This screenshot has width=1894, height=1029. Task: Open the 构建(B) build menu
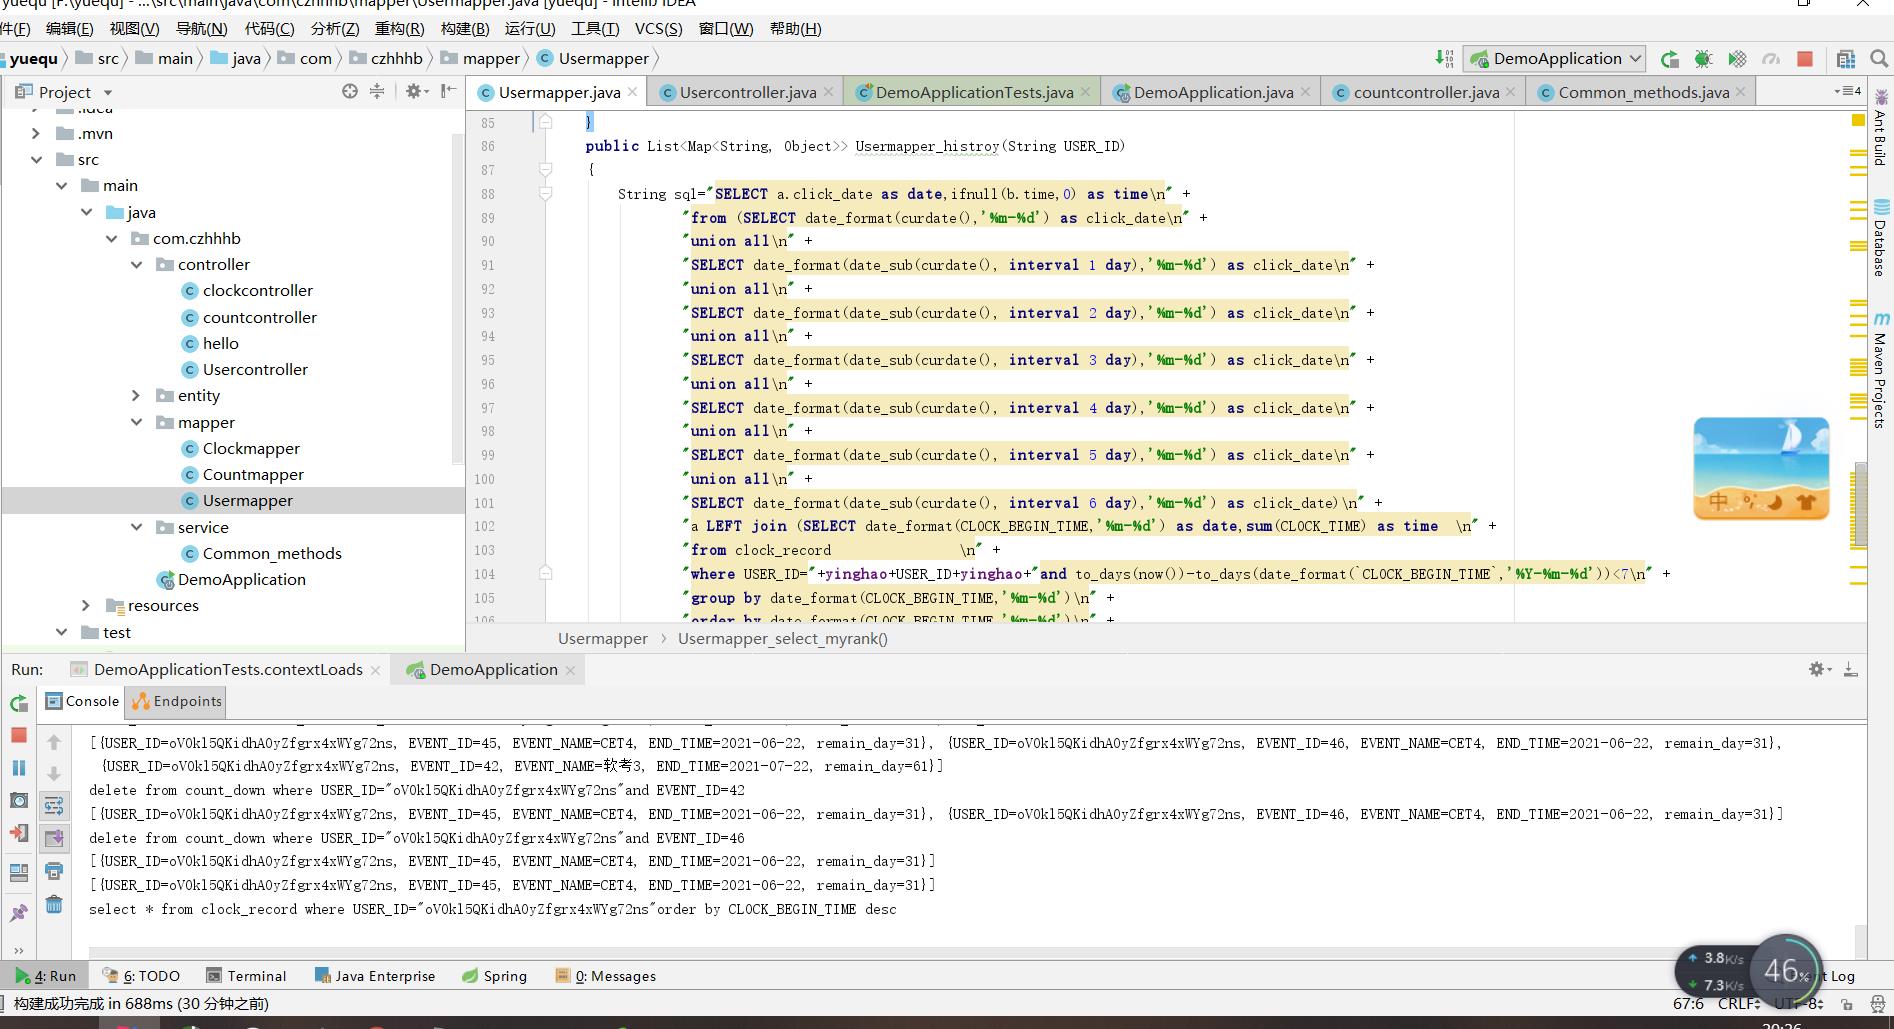[465, 28]
